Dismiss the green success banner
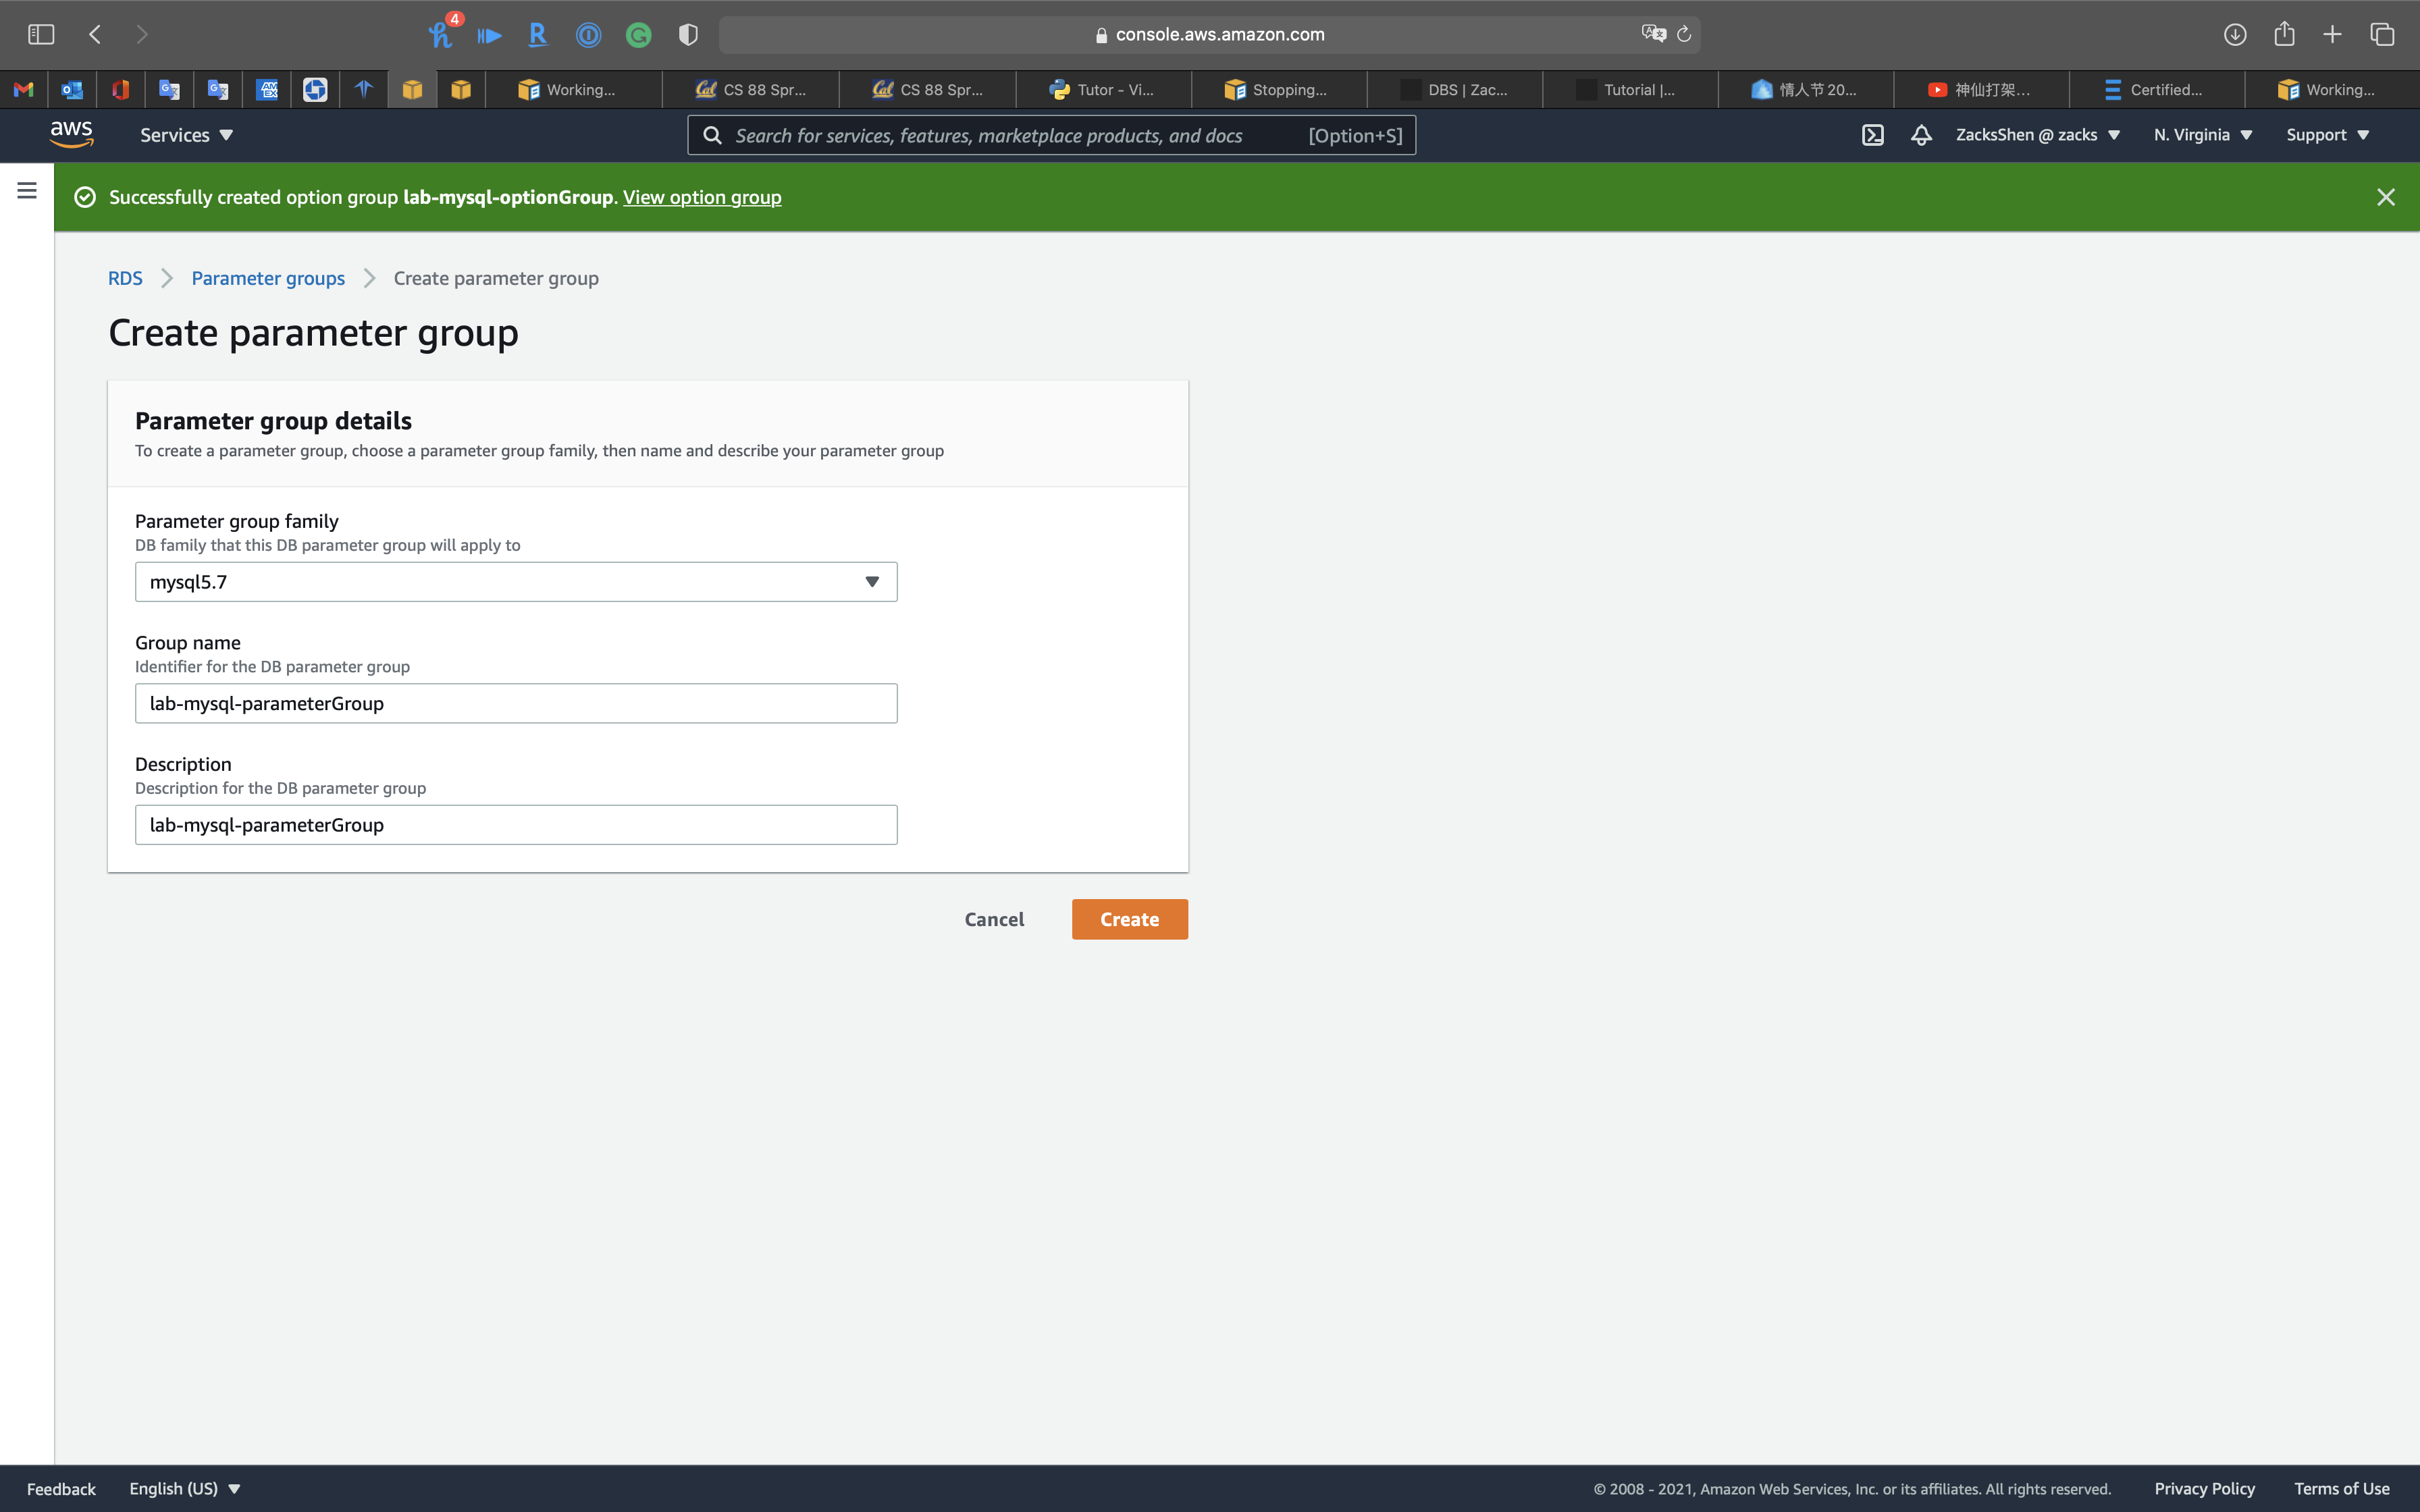Image resolution: width=2420 pixels, height=1512 pixels. click(2385, 197)
